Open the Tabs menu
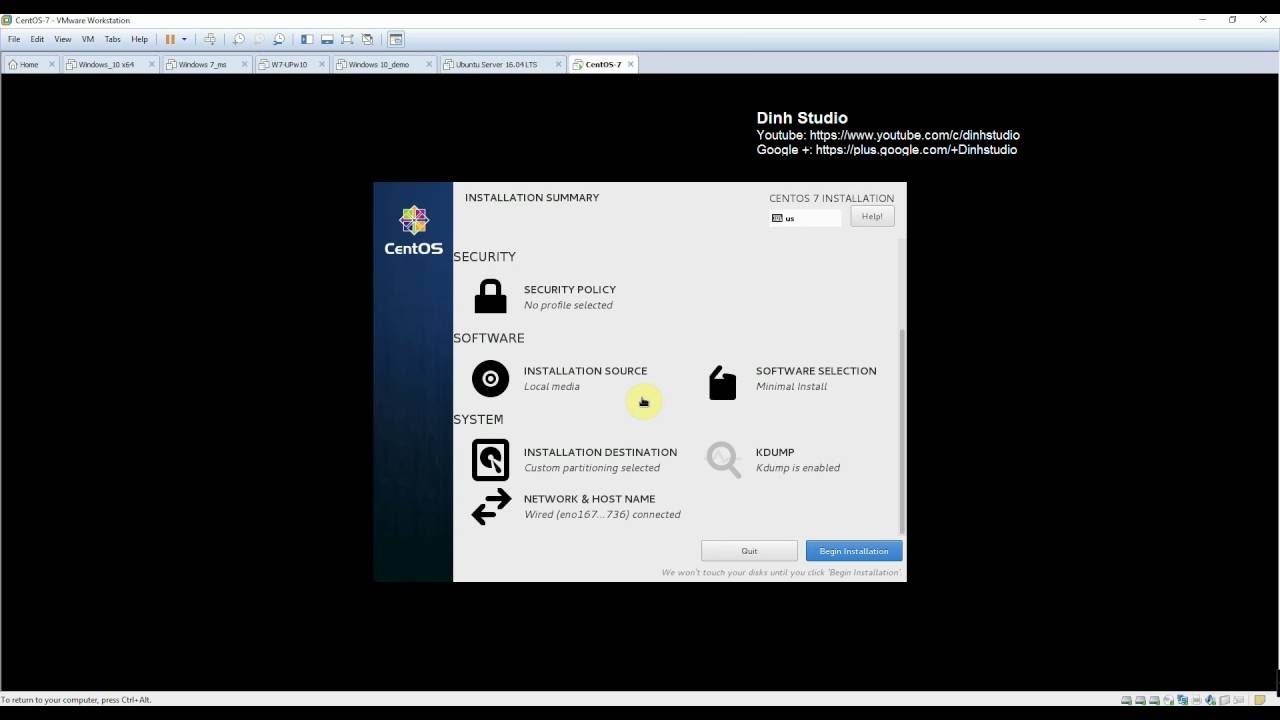Viewport: 1280px width, 720px height. click(113, 39)
